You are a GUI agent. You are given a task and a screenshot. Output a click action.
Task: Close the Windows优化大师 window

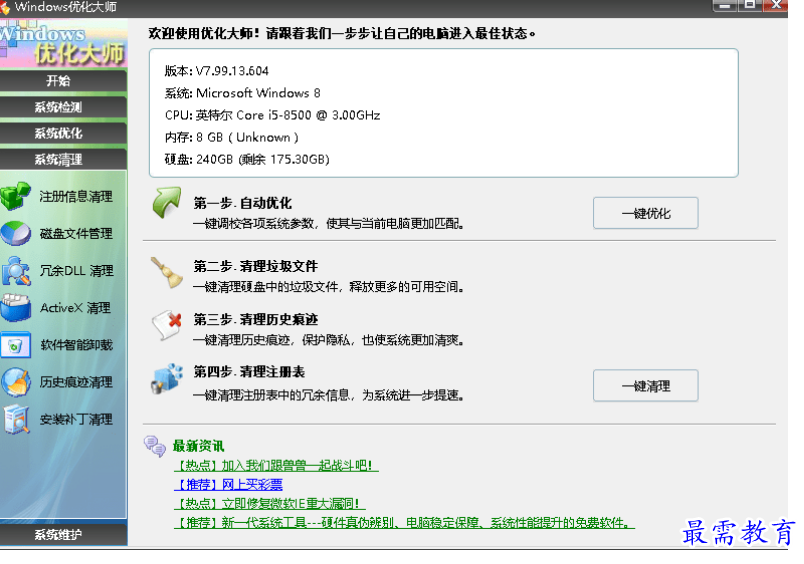pos(776,6)
